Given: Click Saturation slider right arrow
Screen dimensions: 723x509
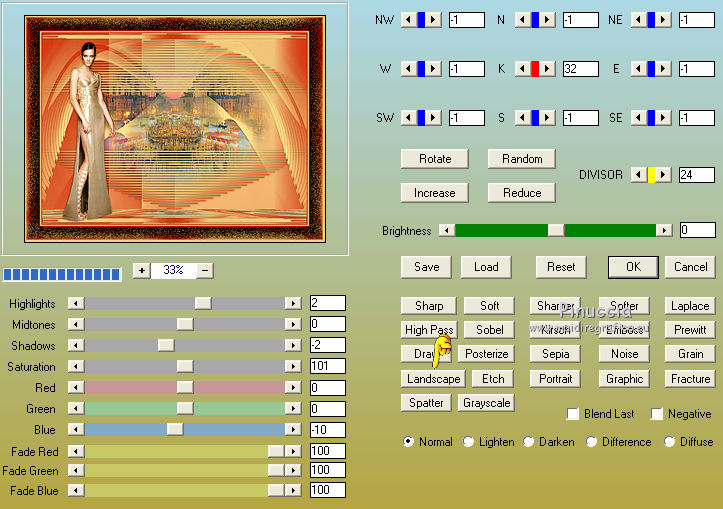Looking at the screenshot, I should pos(293,366).
